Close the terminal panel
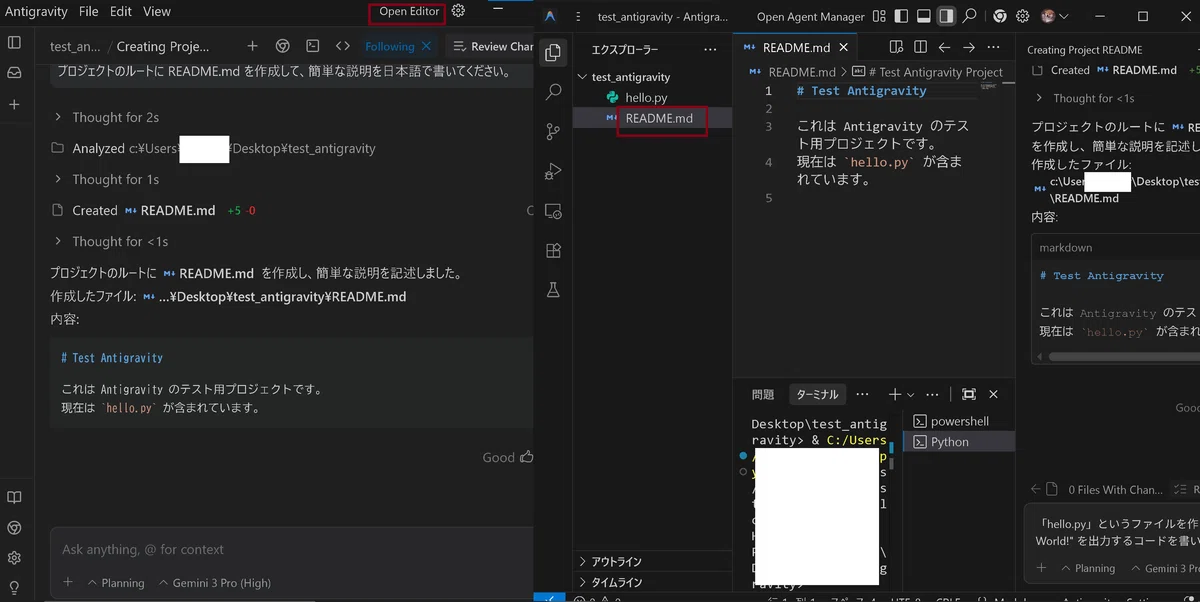Image resolution: width=1200 pixels, height=602 pixels. 993,394
